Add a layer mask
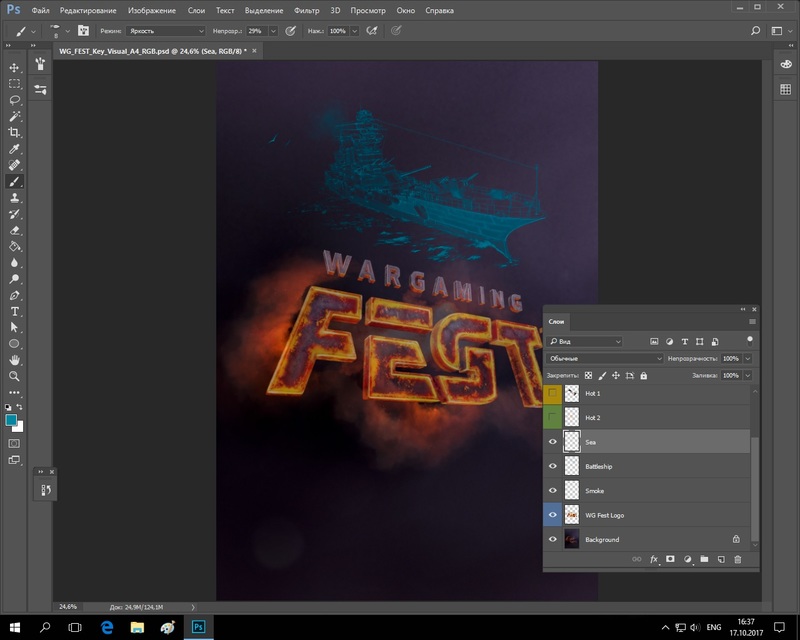800x640 pixels. 670,559
